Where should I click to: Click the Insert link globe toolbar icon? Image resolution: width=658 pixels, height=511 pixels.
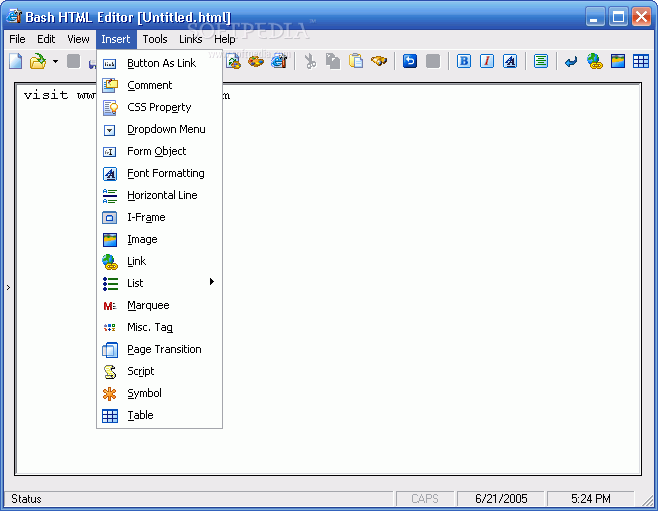pyautogui.click(x=595, y=61)
